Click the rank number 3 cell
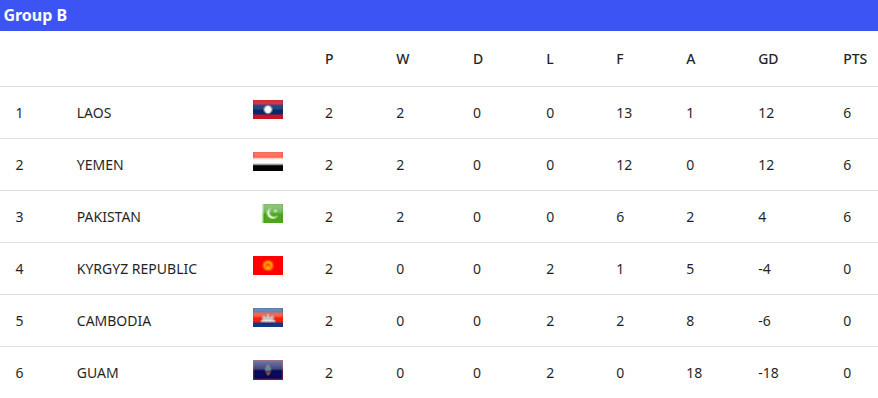The image size is (878, 398). pyautogui.click(x=20, y=217)
